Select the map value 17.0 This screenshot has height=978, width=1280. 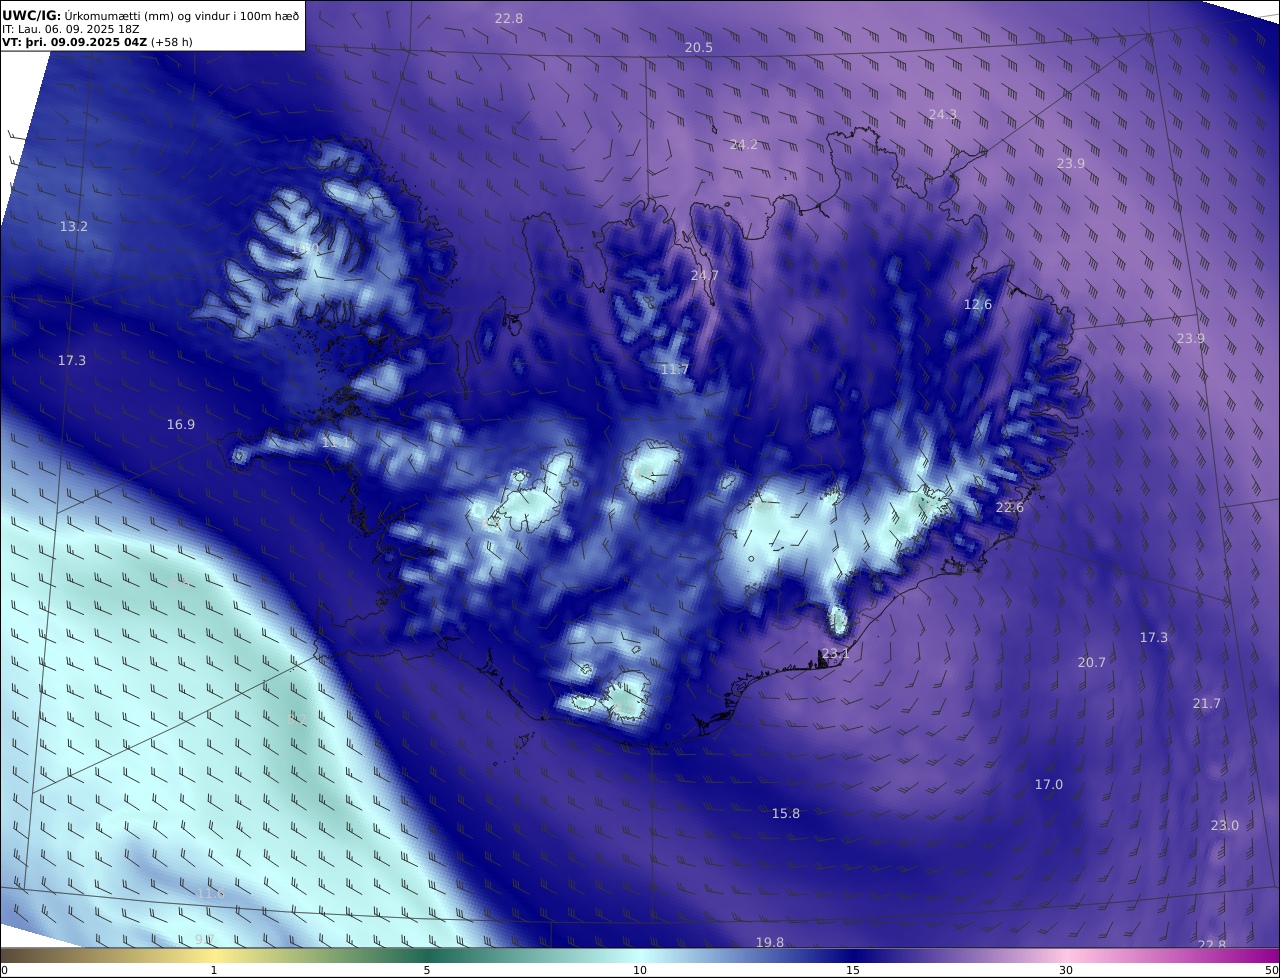(x=1049, y=785)
